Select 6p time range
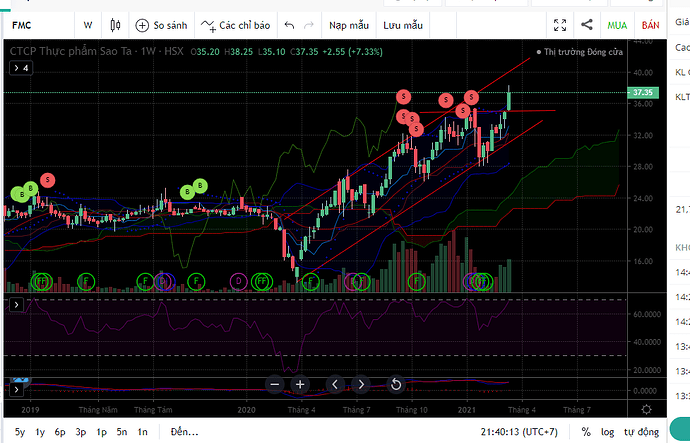The width and height of the screenshot is (690, 443). pos(60,432)
